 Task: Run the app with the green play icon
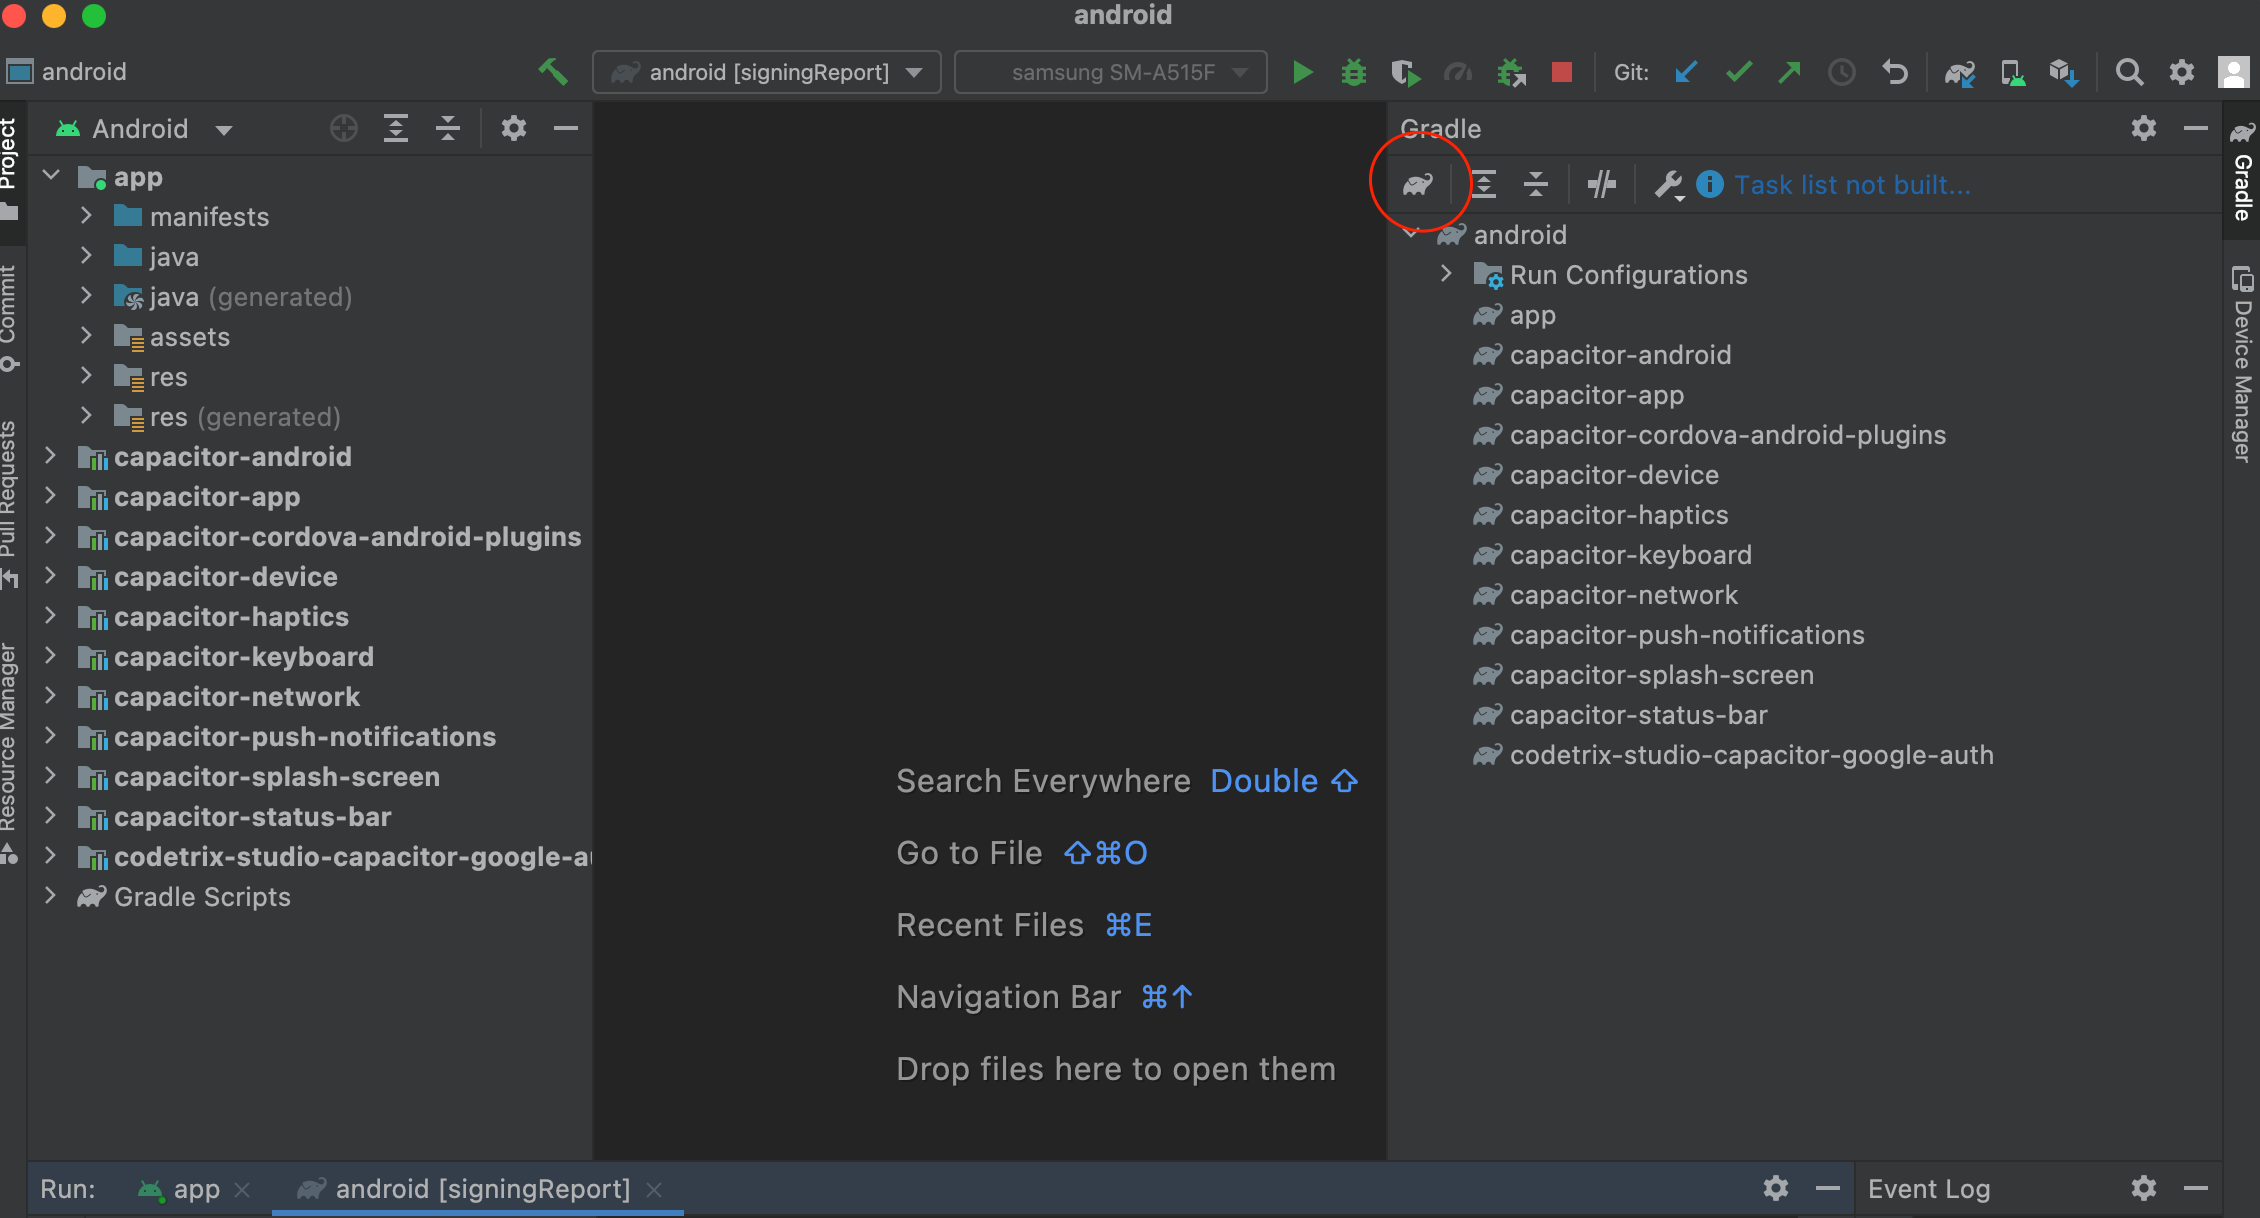tap(1302, 71)
